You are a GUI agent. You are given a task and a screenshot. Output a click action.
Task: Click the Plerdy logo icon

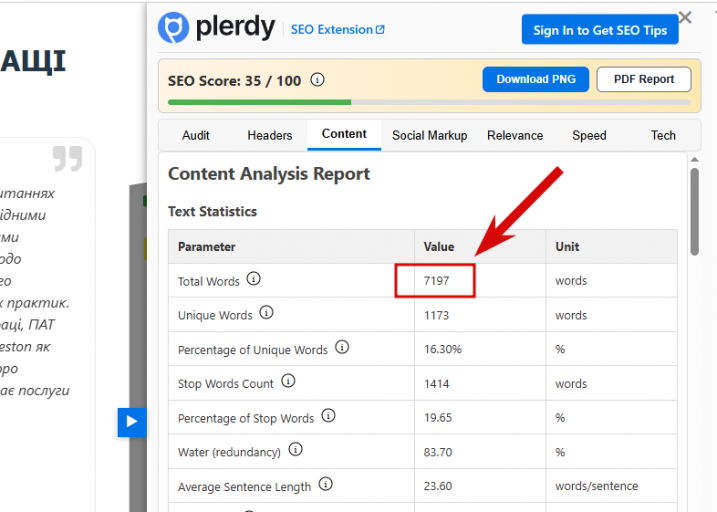click(x=173, y=27)
